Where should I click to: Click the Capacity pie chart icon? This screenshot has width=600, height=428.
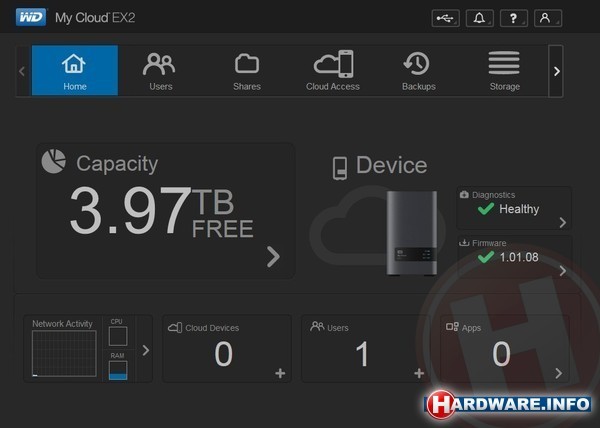pyautogui.click(x=54, y=161)
